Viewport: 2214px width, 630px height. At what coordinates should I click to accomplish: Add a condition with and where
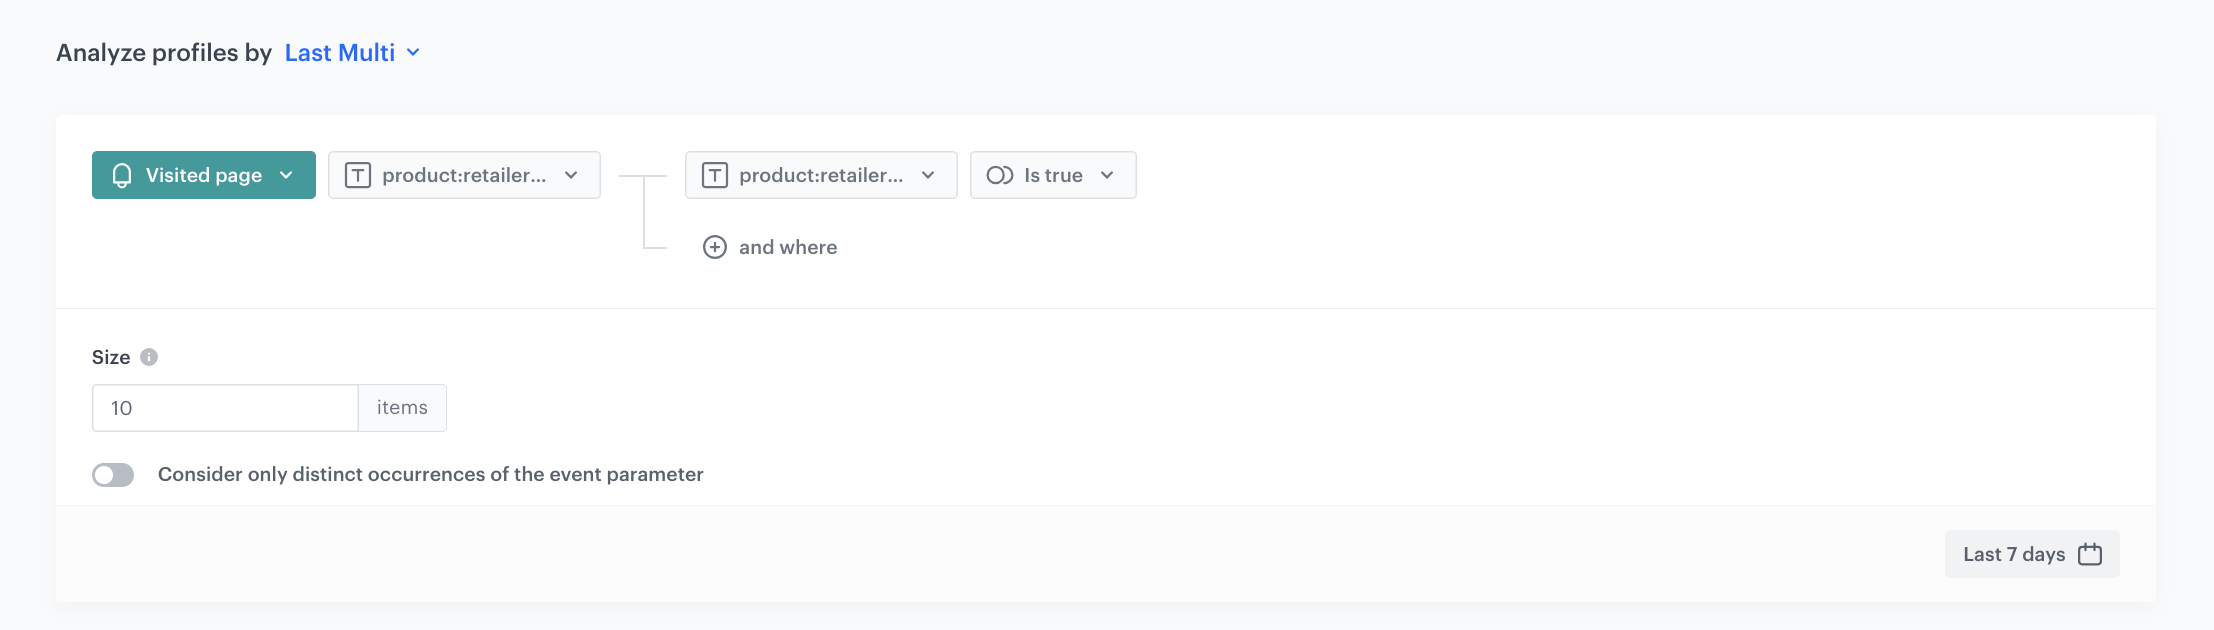coord(787,247)
